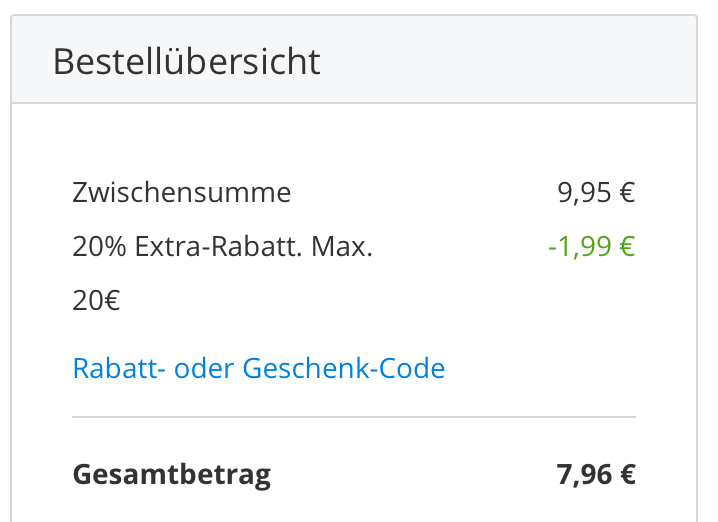This screenshot has width=718, height=522.
Task: Open the Rabatt- oder Geschenk-Code link
Action: pyautogui.click(x=258, y=368)
